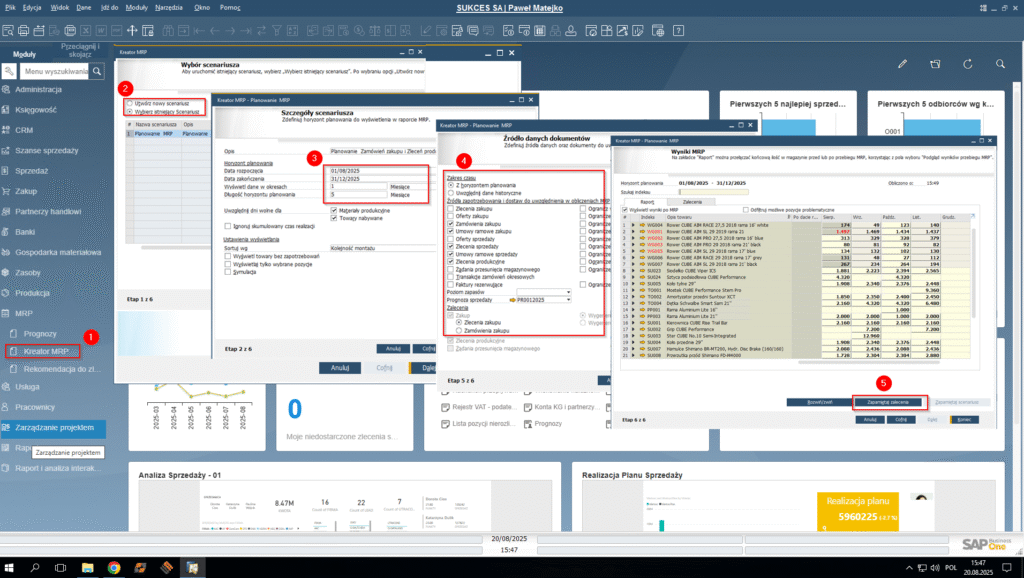This screenshot has width=1024, height=578.
Task: Open the Narzędzia menu
Action: point(169,8)
